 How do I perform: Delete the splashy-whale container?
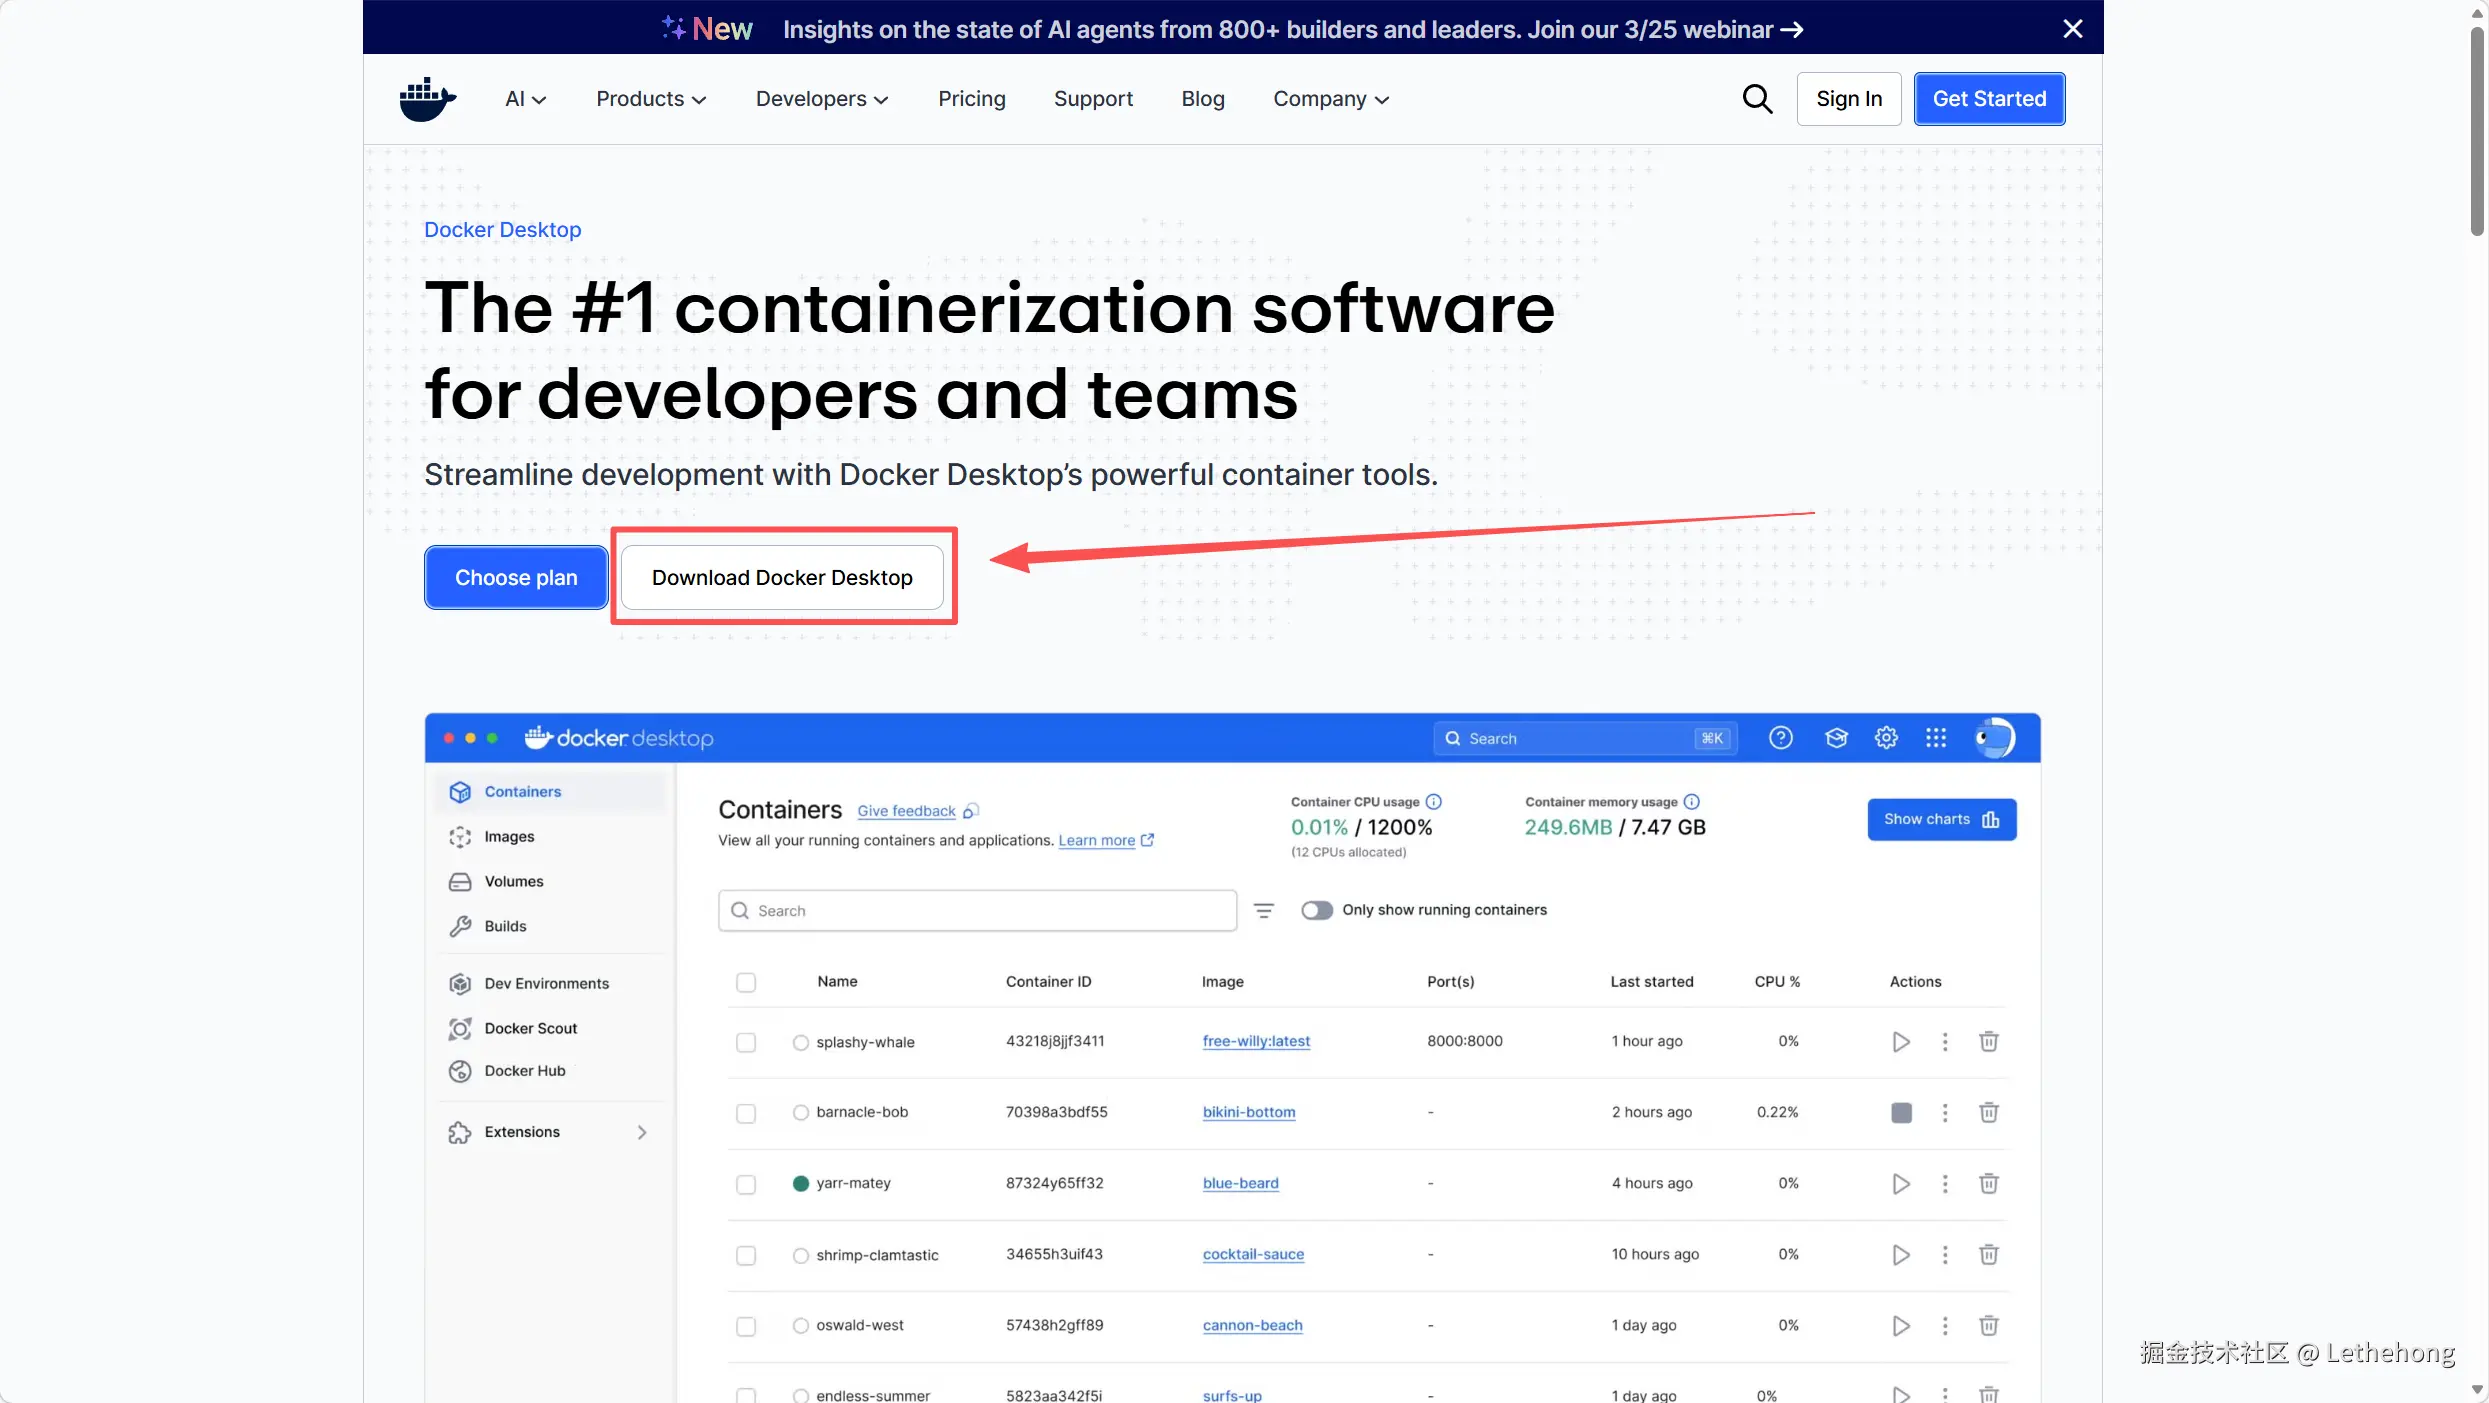point(1988,1041)
